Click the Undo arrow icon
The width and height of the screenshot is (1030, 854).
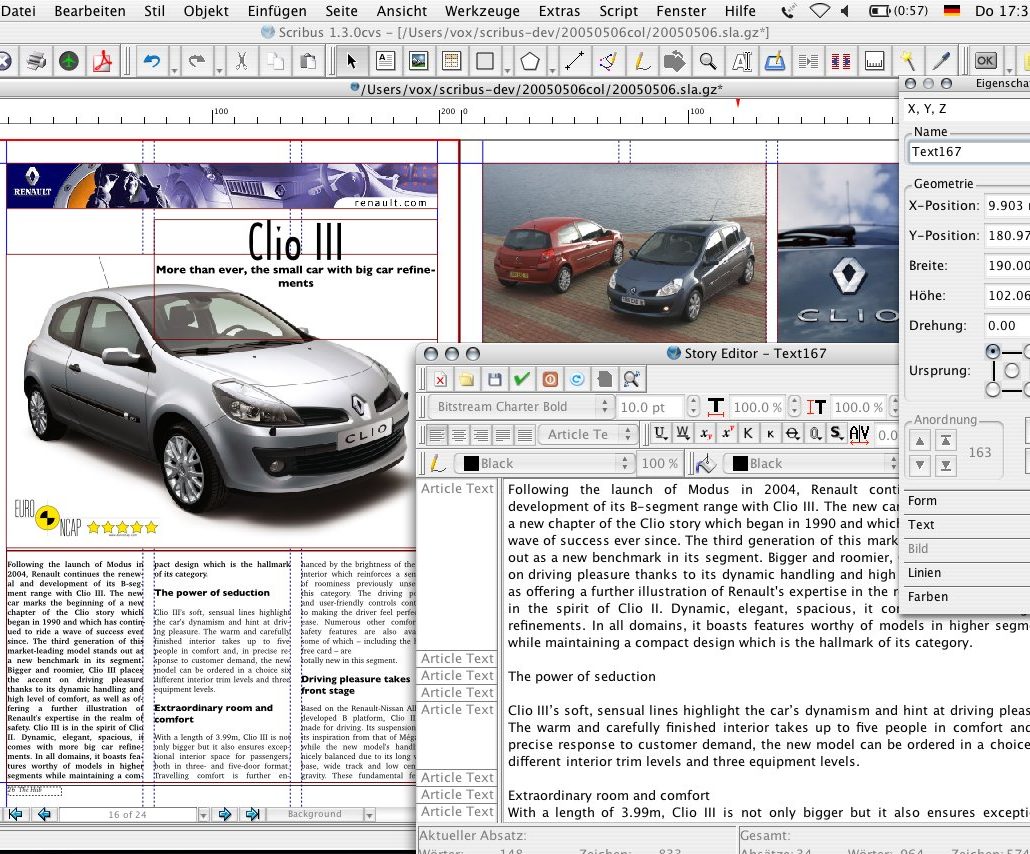152,61
